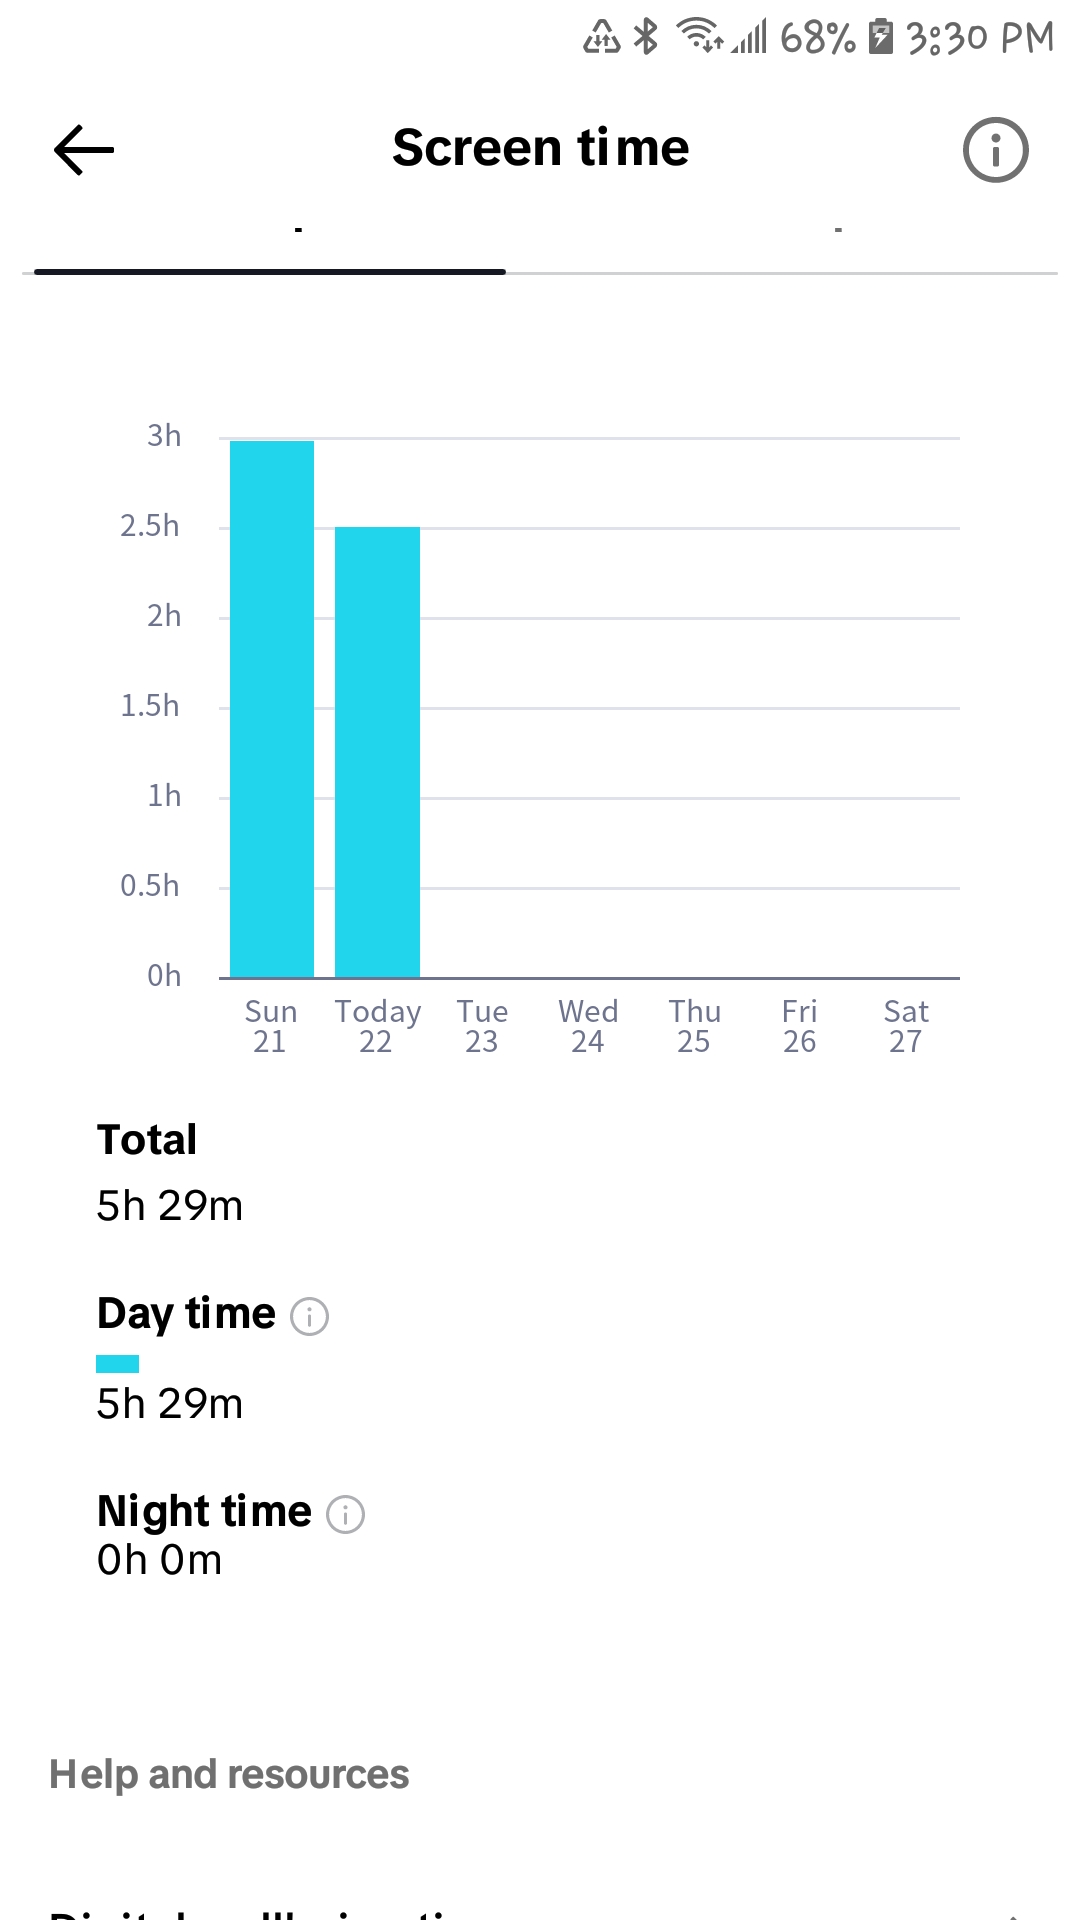The height and width of the screenshot is (1920, 1080).
Task: Tap the 3:30 PM clock
Action: coord(980,38)
